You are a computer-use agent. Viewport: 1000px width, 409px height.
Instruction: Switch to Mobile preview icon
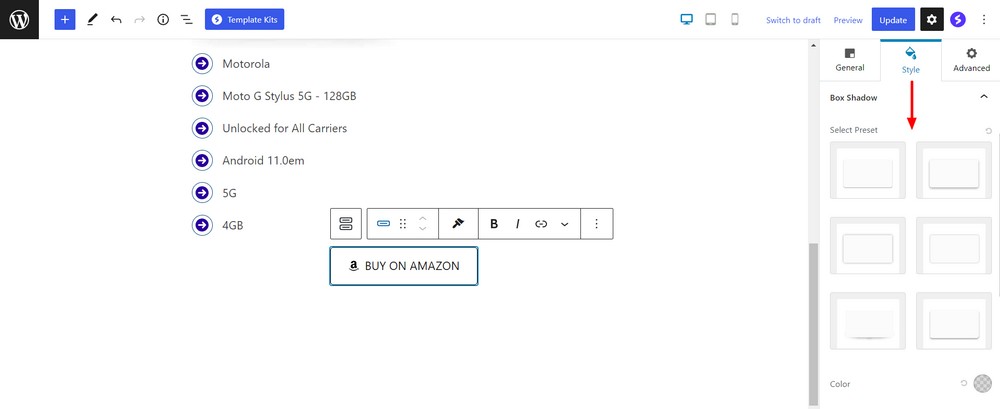coord(735,20)
